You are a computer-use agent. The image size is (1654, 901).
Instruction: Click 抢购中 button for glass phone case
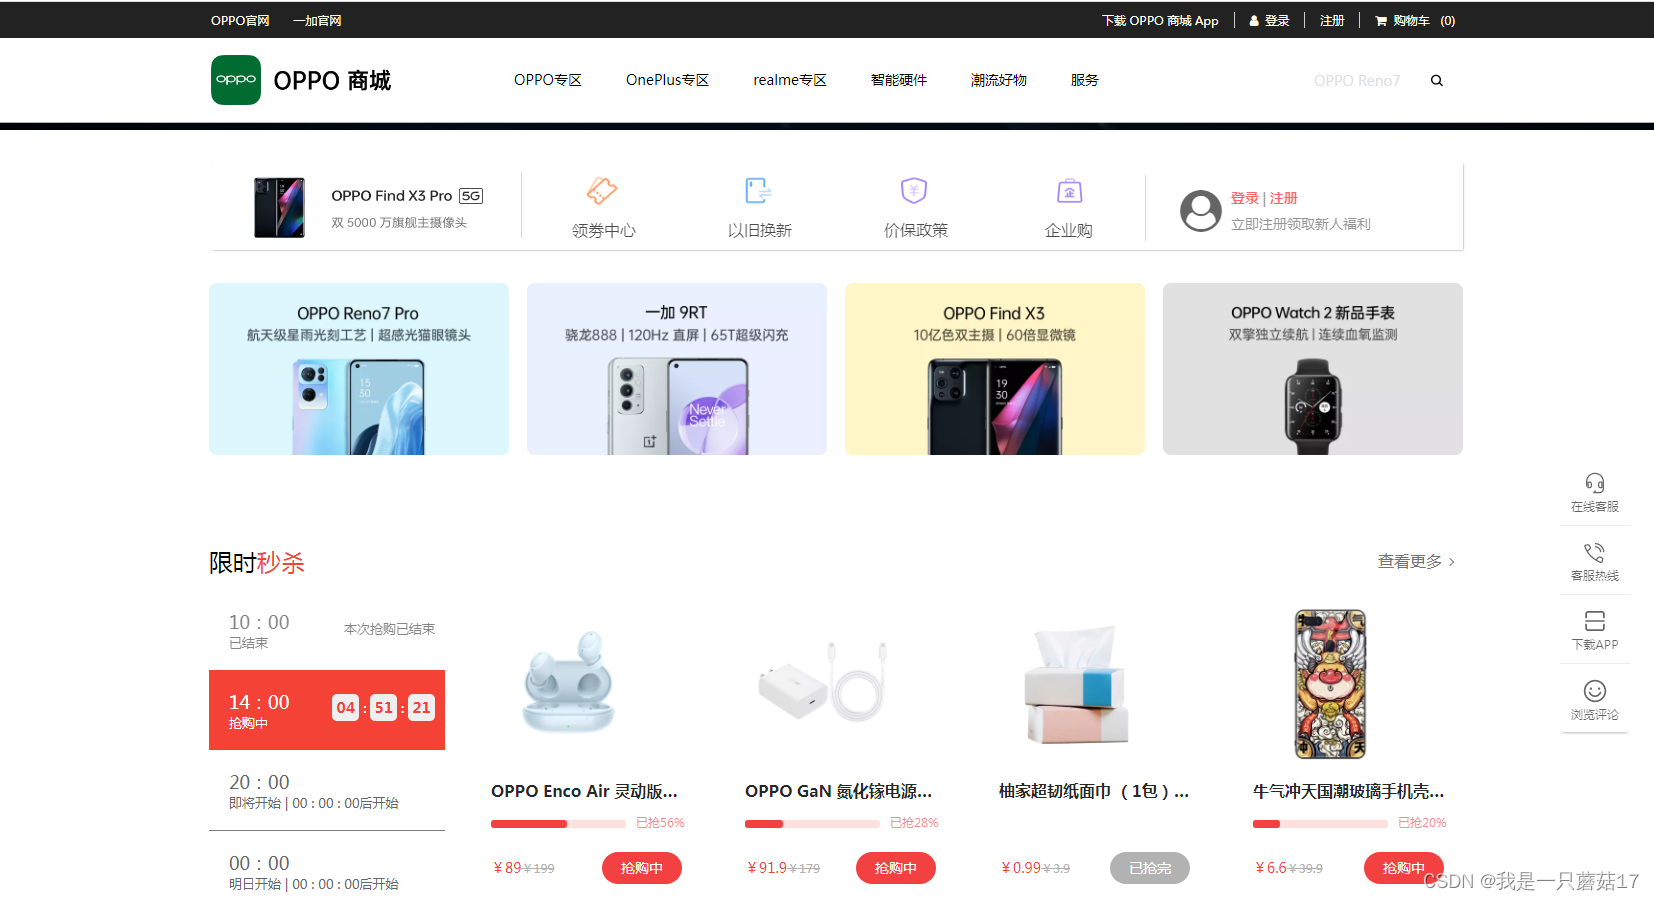coord(1404,868)
